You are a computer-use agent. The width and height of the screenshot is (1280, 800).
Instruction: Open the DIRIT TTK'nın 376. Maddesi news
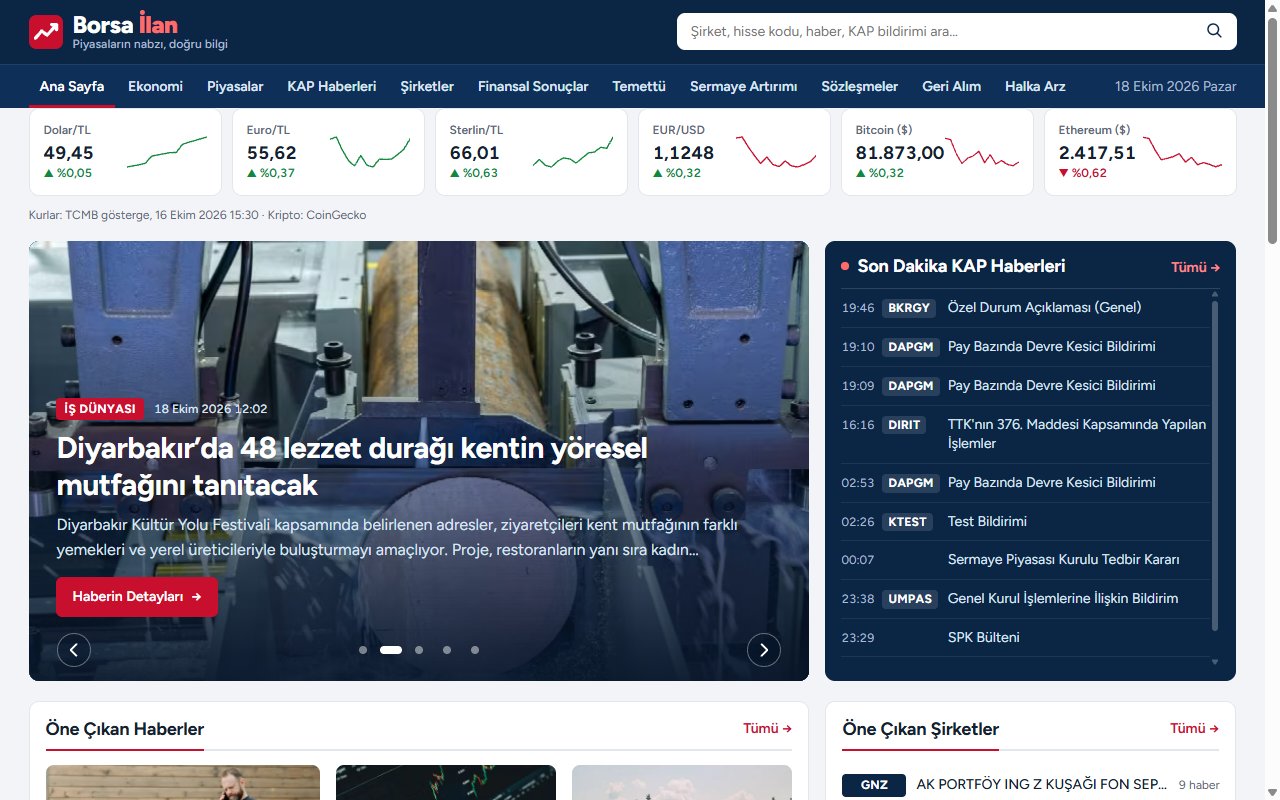coord(1025,434)
